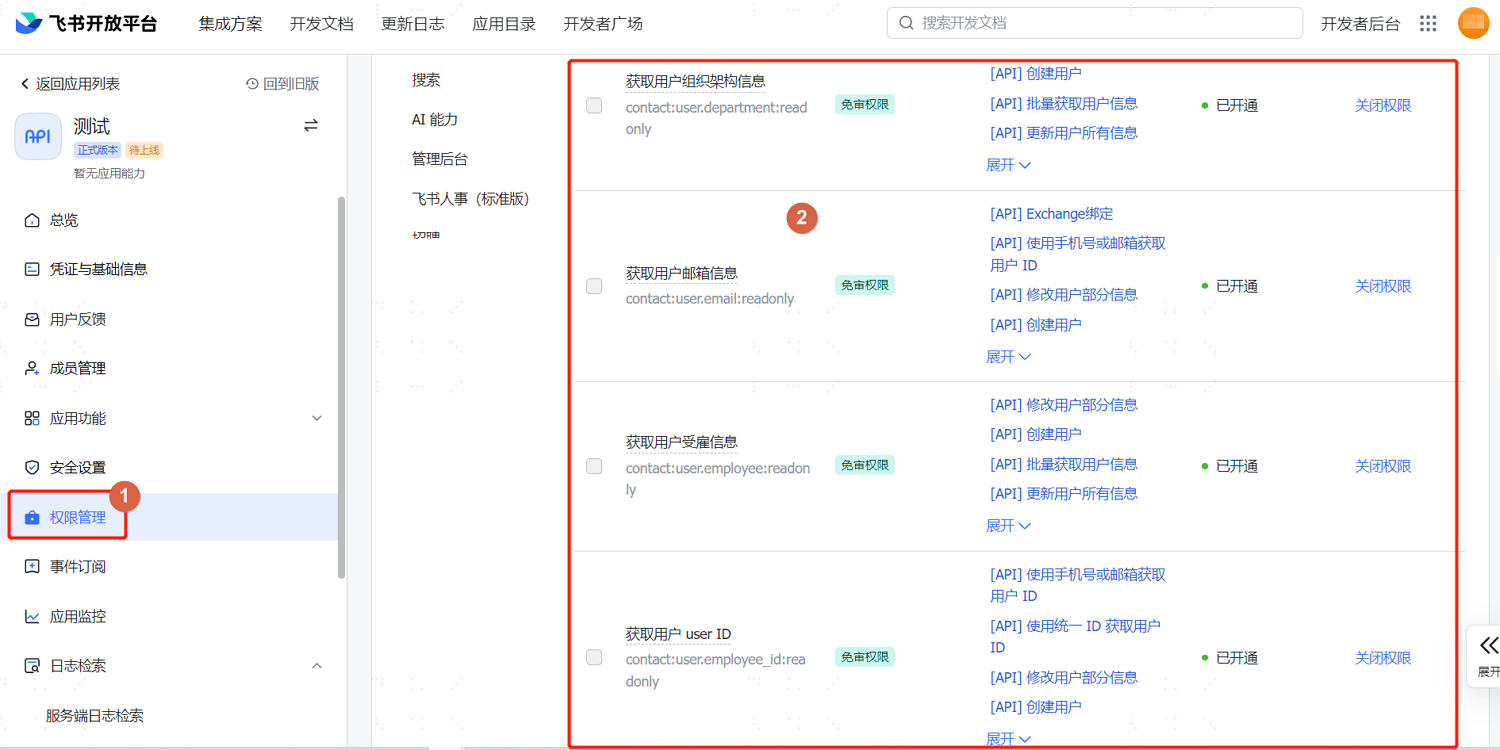Go to 开发者后台

pos(1360,24)
